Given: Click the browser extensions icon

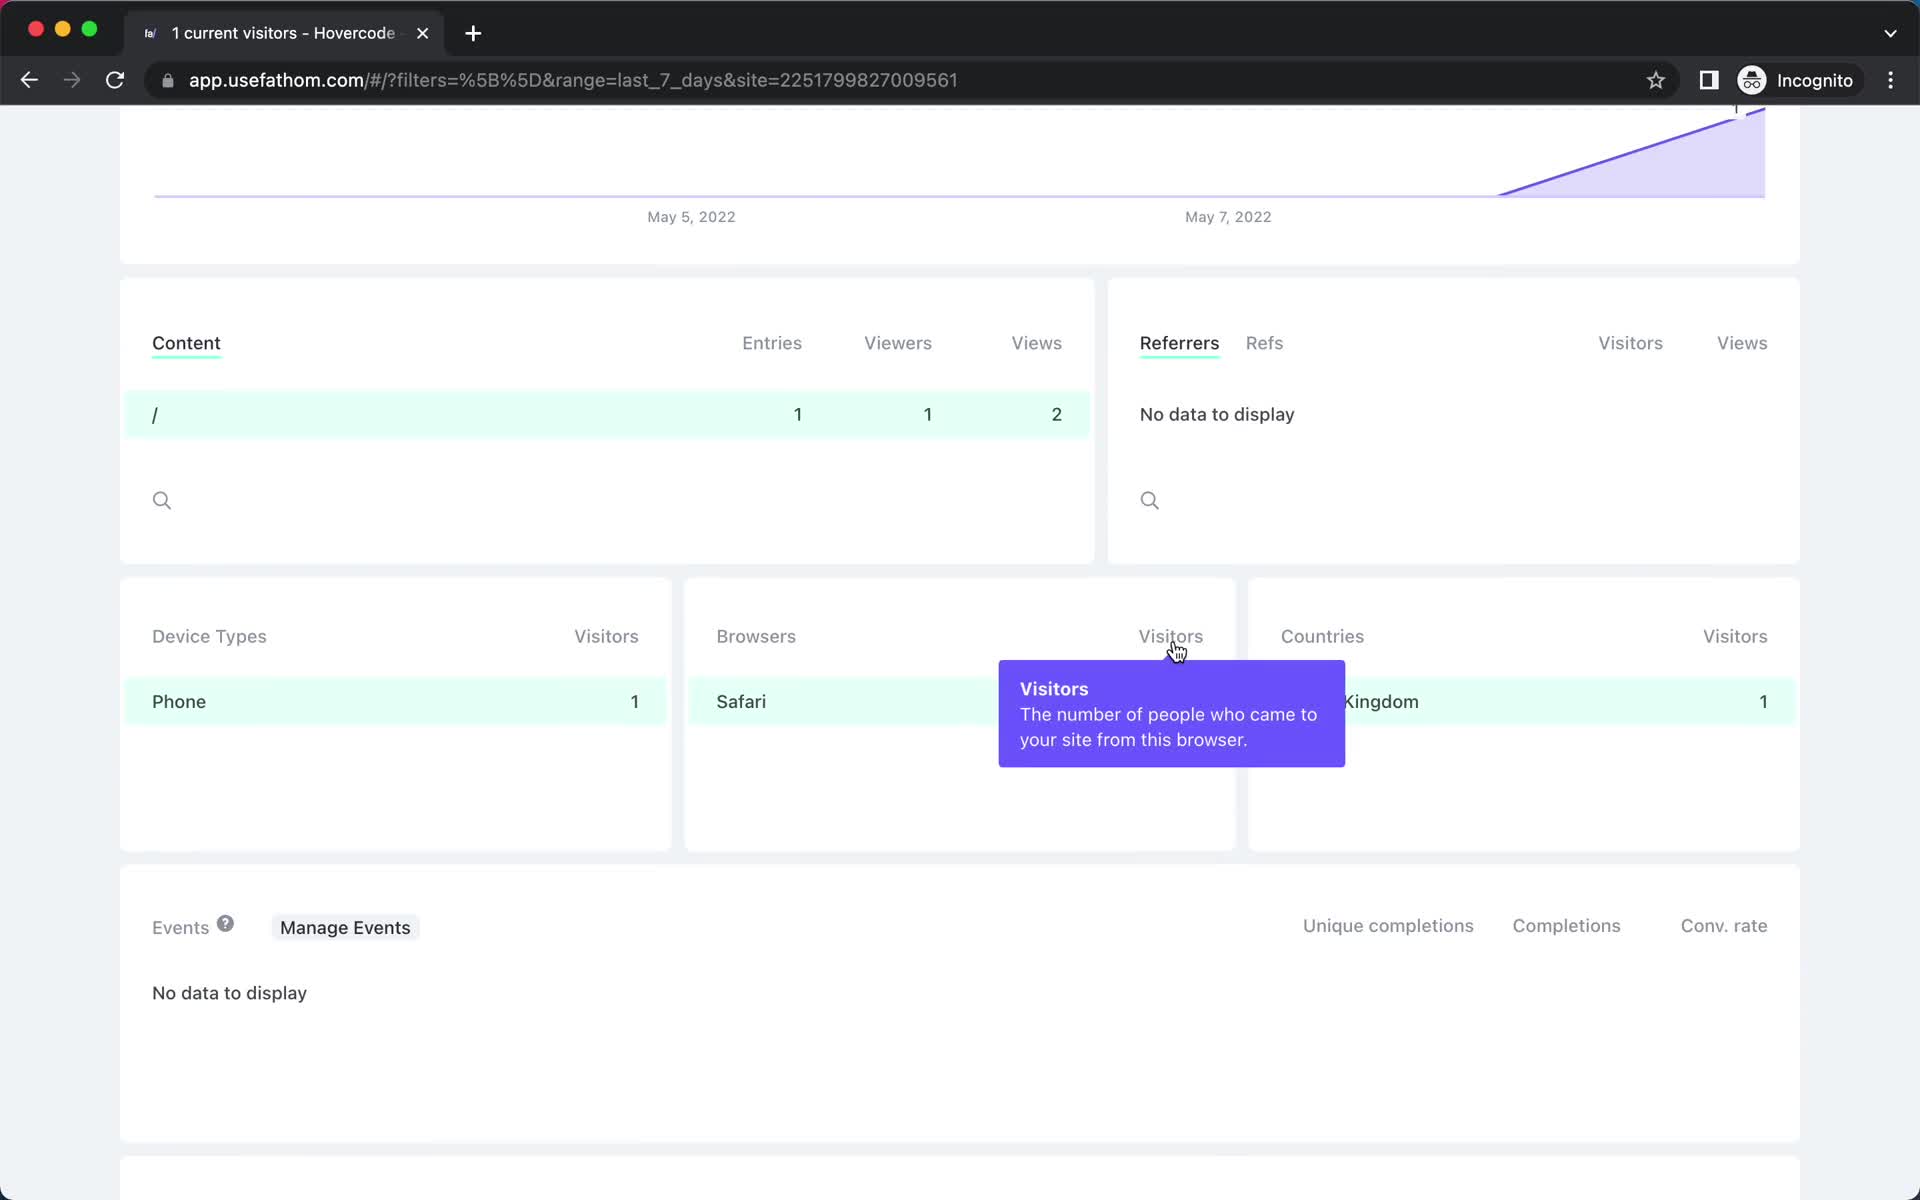Looking at the screenshot, I should click(x=1707, y=80).
